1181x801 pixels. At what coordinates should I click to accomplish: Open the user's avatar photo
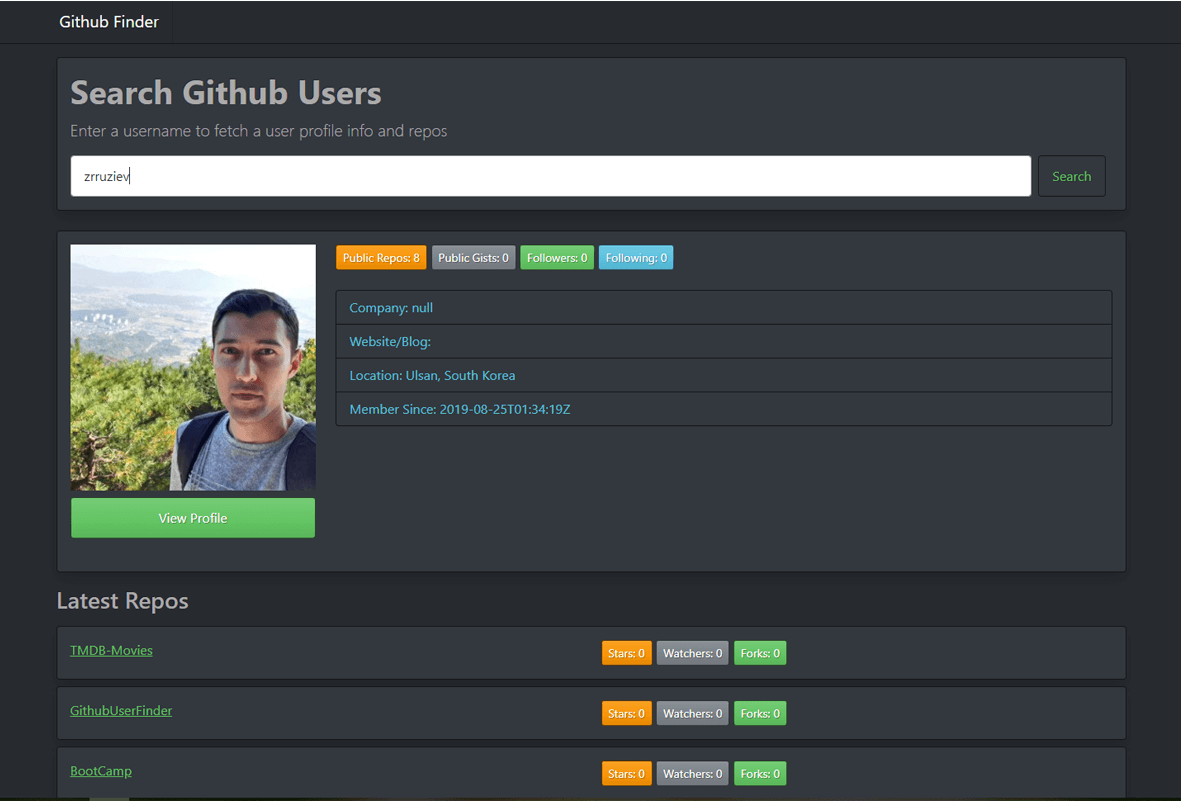click(193, 368)
